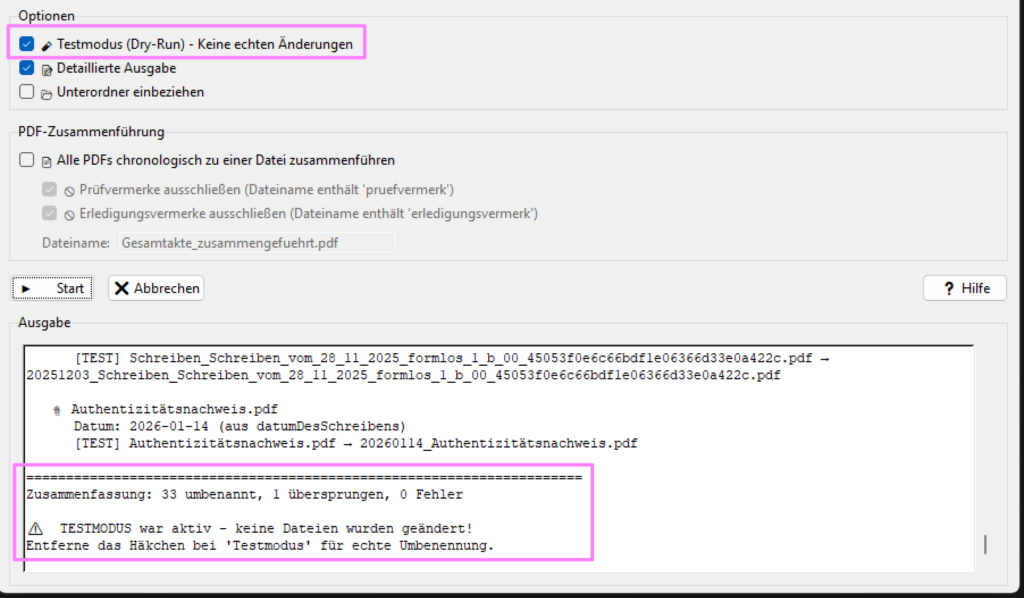Click the PDF icon beside Alle PDFs chronologisch
Image resolution: width=1024 pixels, height=598 pixels.
click(47, 160)
